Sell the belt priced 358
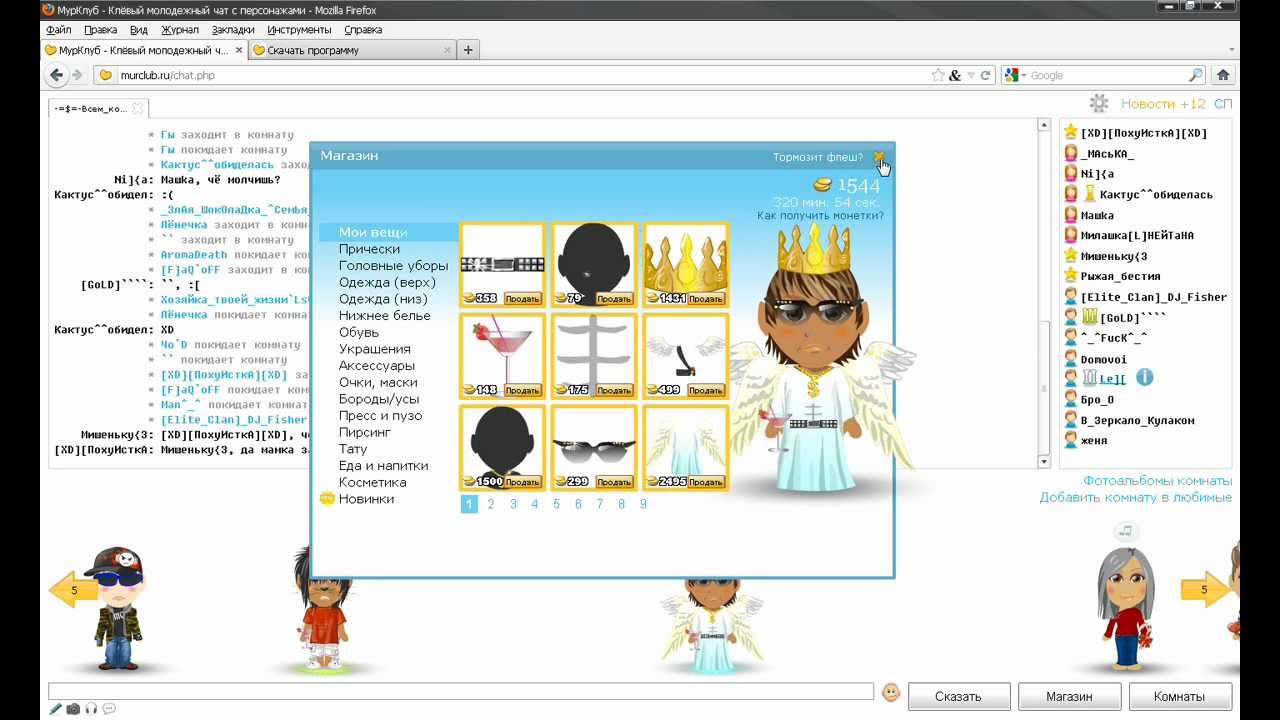The width and height of the screenshot is (1280, 720). (522, 299)
